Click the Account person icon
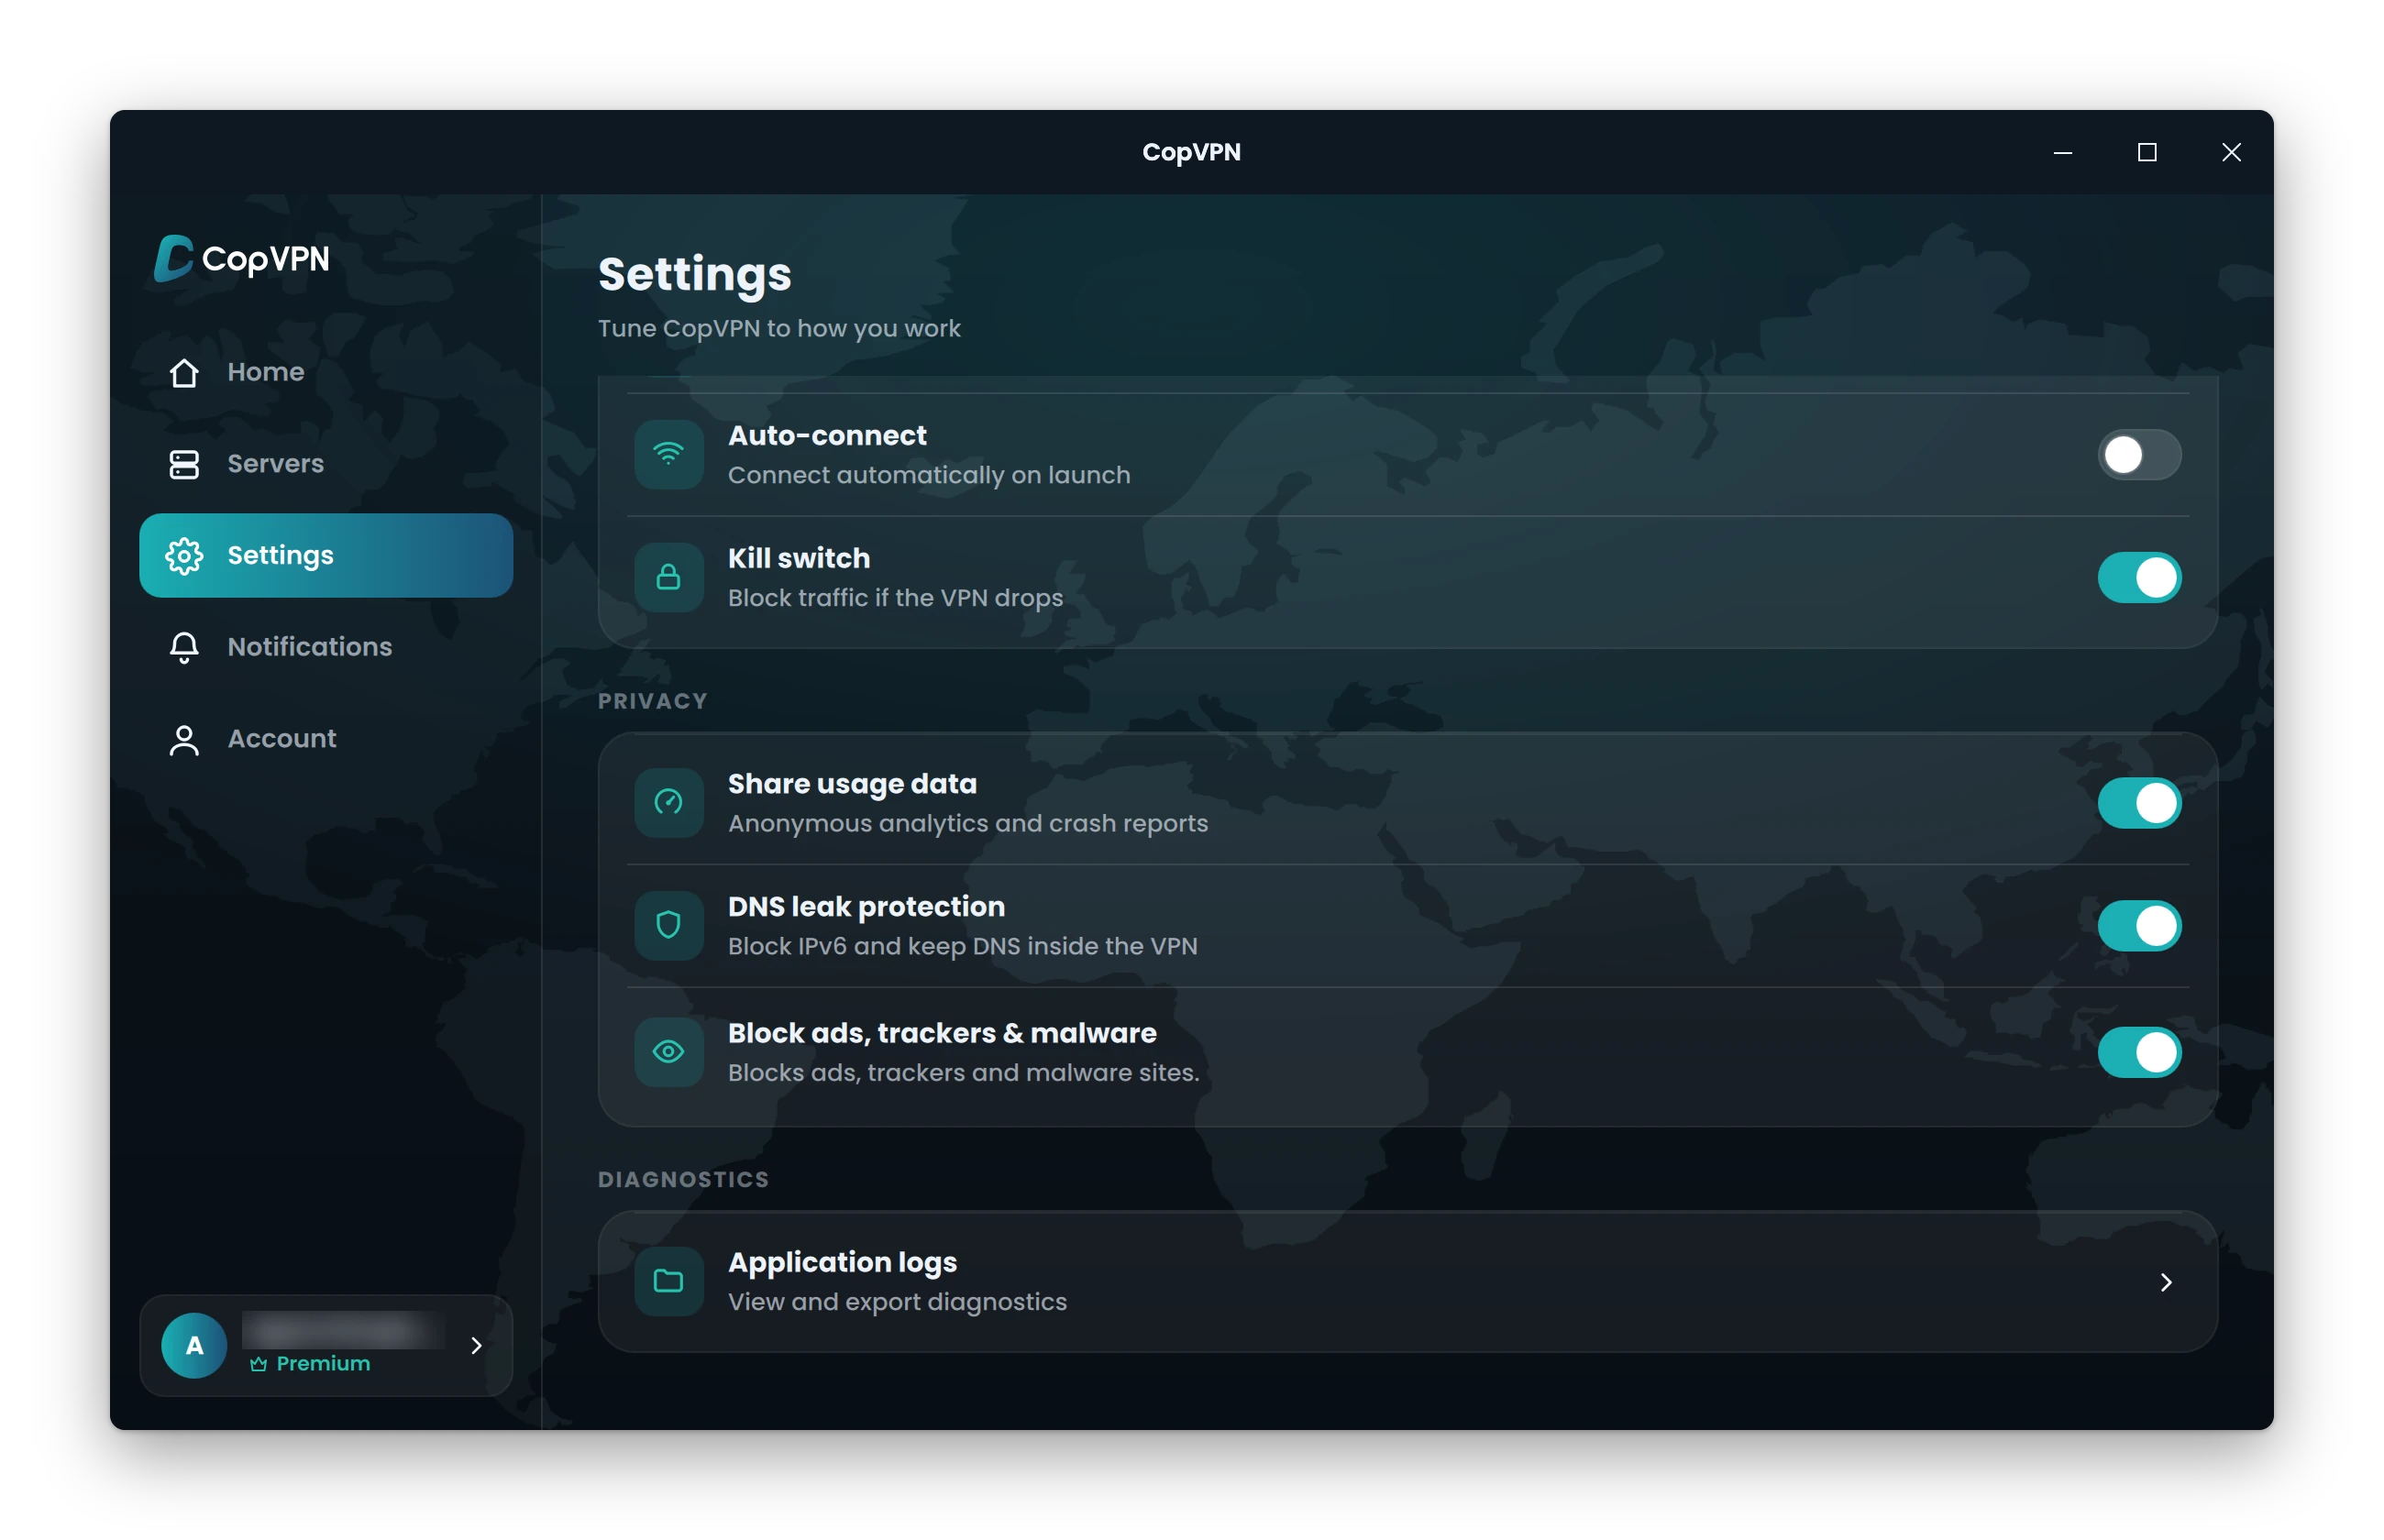2384x1540 pixels. [x=184, y=739]
